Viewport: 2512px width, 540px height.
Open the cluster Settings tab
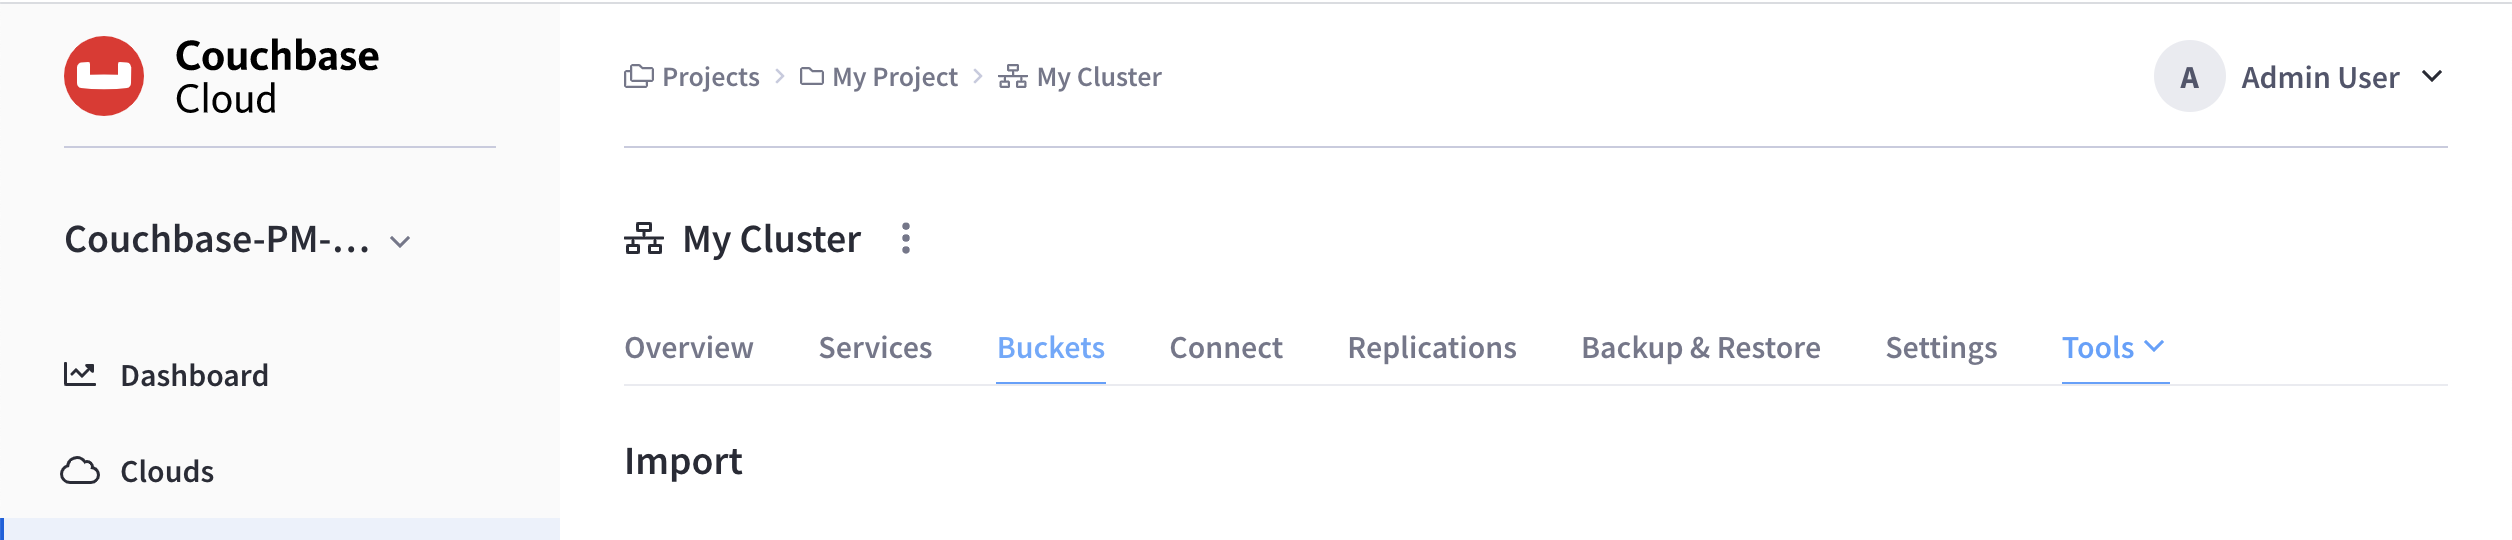tap(1940, 347)
